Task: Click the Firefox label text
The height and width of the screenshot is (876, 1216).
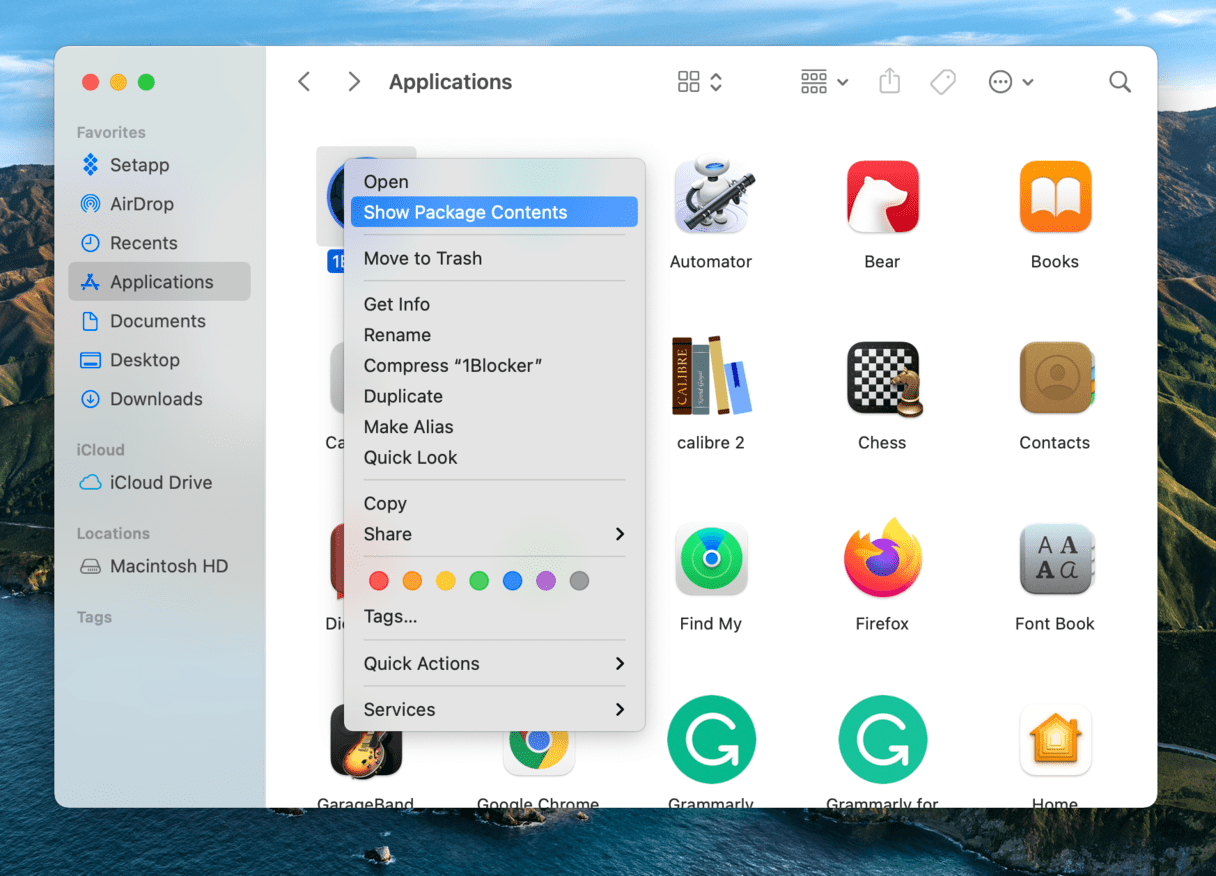Action: coord(882,623)
